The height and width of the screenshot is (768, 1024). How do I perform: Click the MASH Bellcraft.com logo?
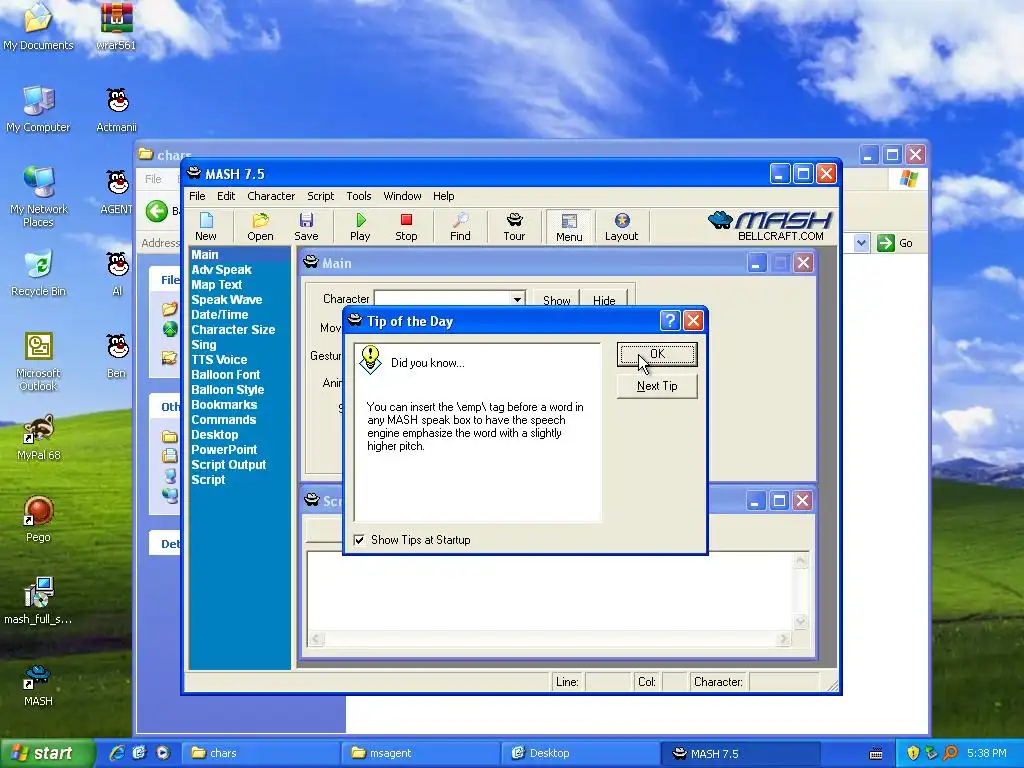click(x=771, y=226)
